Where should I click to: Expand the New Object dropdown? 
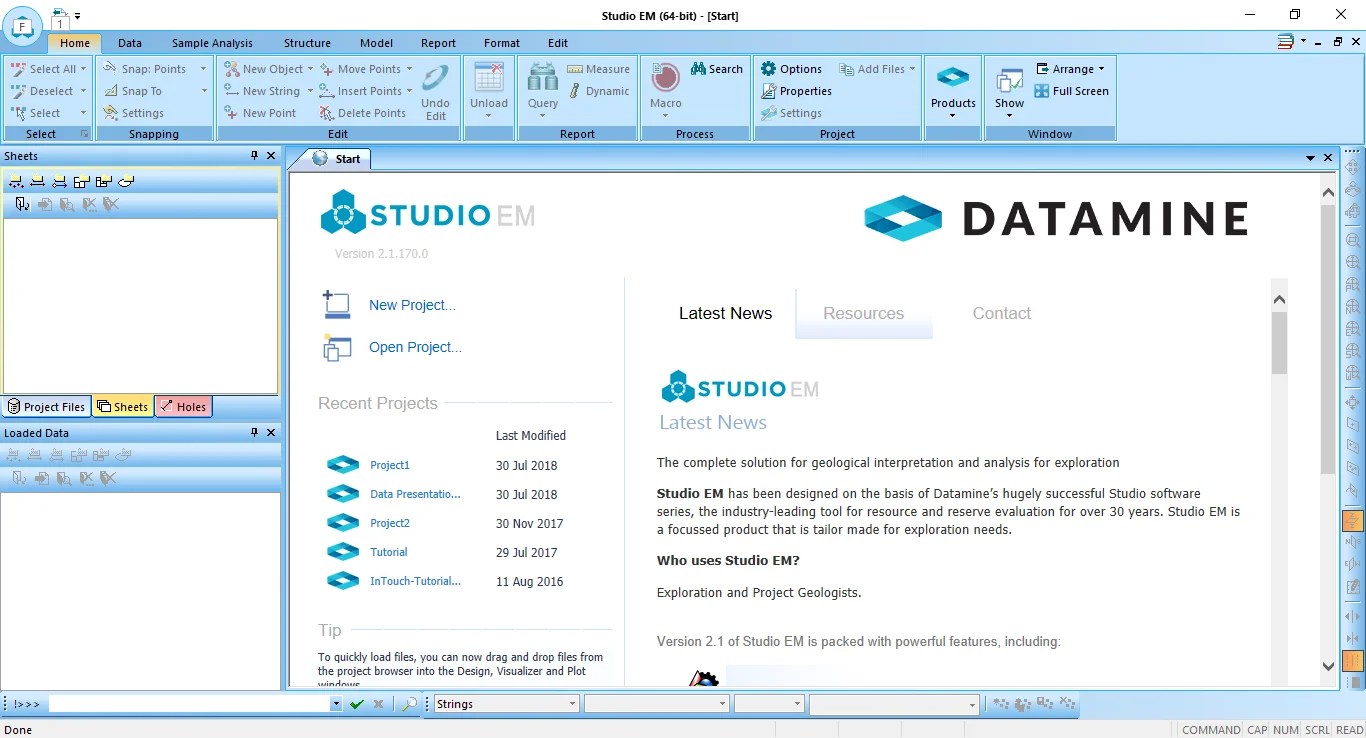pos(310,68)
